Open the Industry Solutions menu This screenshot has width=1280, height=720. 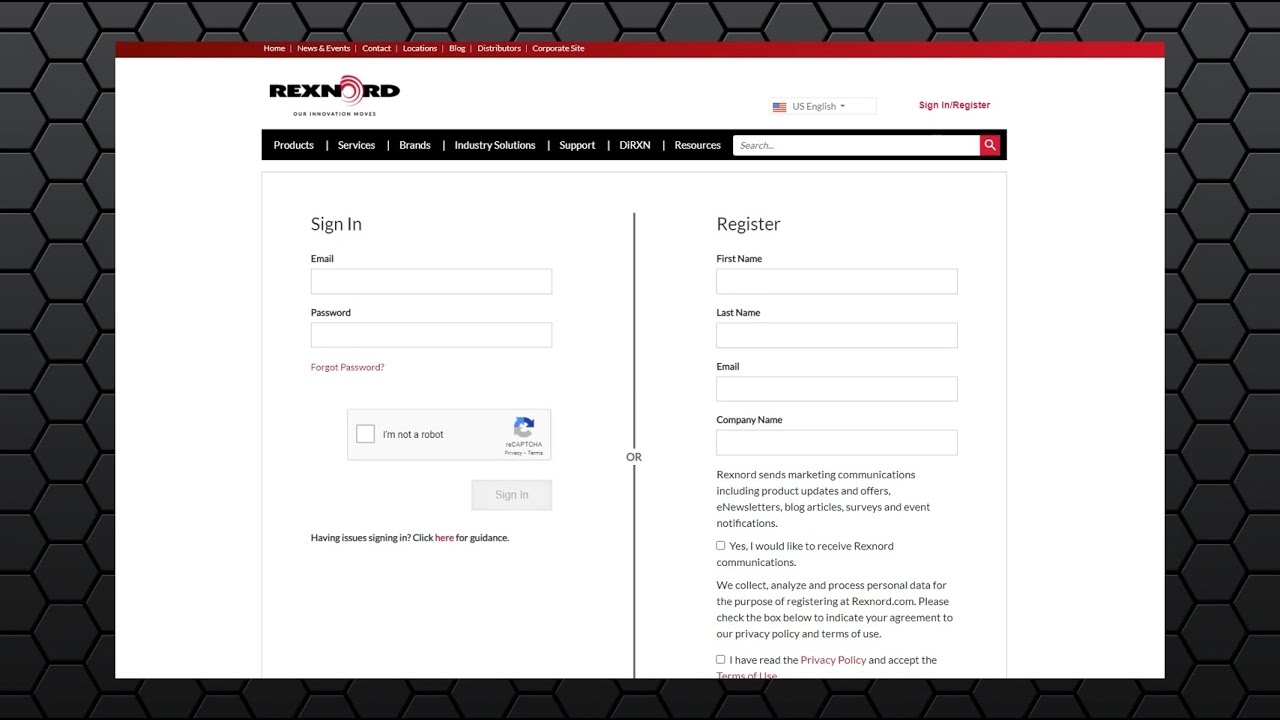[495, 145]
